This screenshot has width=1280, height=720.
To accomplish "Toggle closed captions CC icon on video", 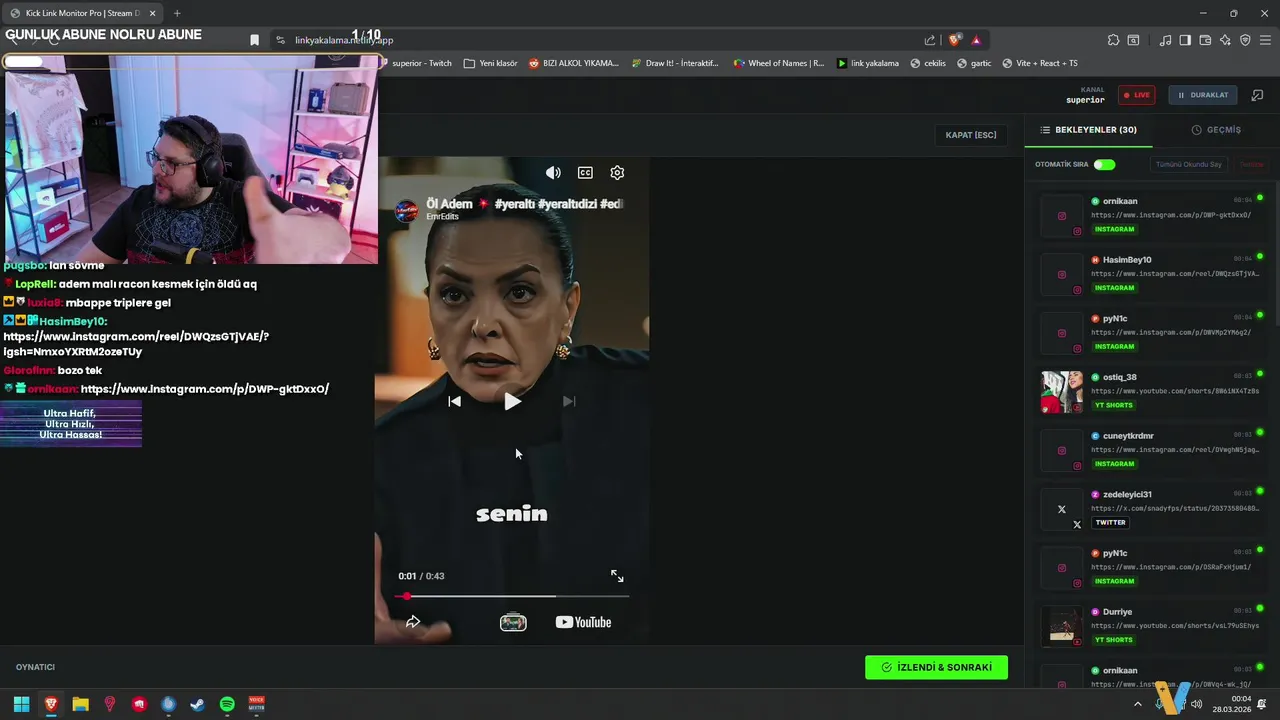I will pyautogui.click(x=585, y=173).
